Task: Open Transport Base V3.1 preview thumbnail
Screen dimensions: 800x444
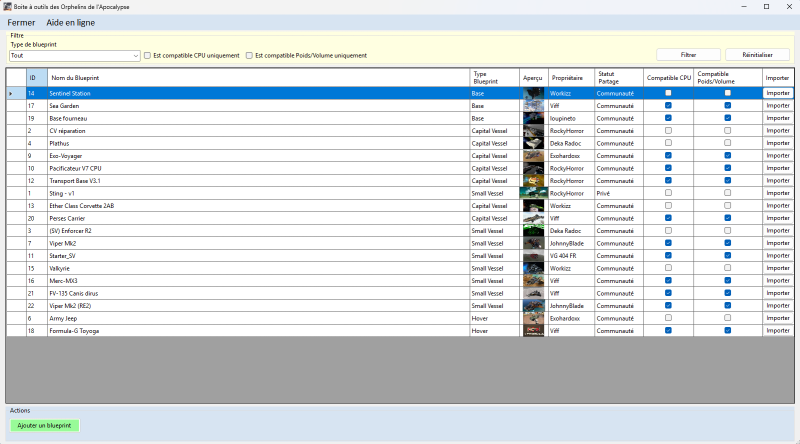Action: click(x=534, y=181)
